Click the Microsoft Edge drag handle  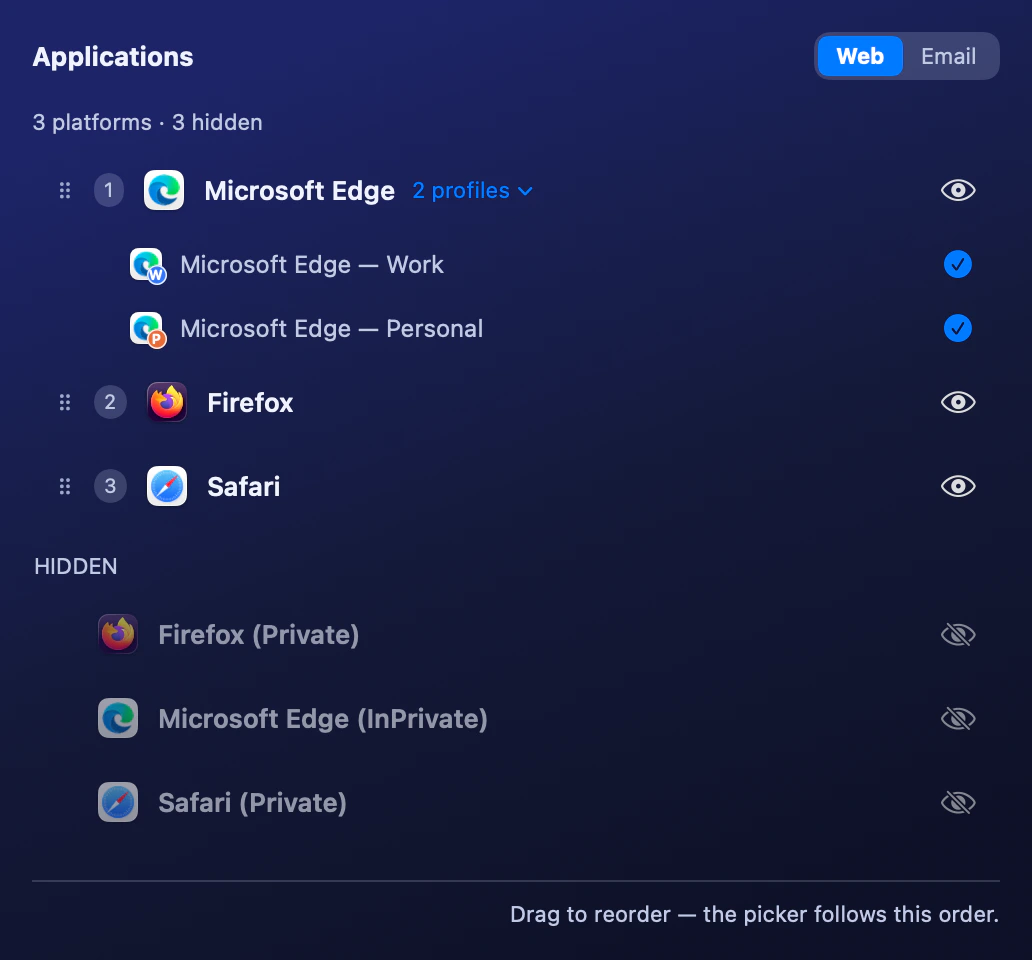click(64, 191)
